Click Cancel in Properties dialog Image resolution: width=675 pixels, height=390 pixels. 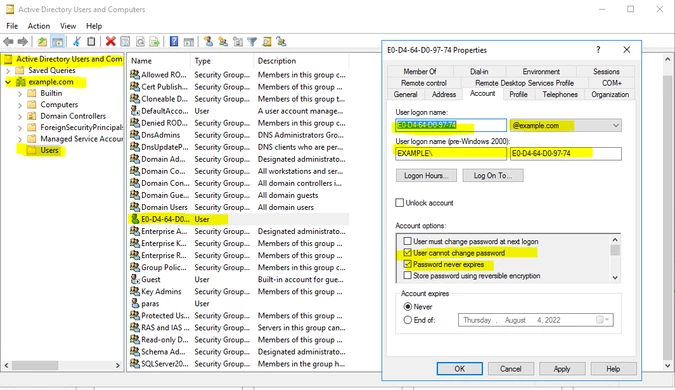coord(511,369)
